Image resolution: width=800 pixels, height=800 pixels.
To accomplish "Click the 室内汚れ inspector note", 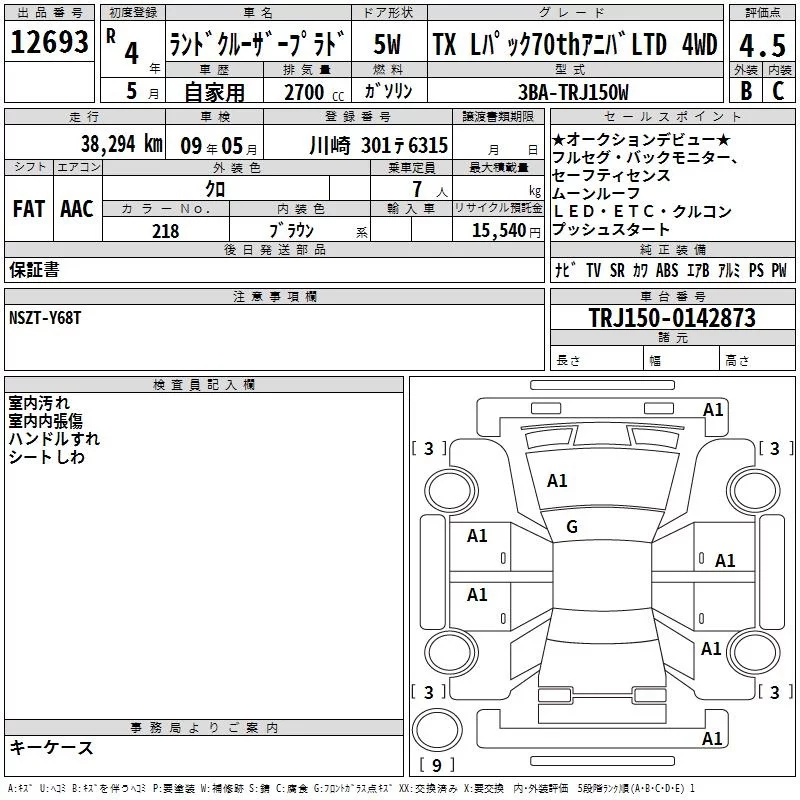I will 39,403.
